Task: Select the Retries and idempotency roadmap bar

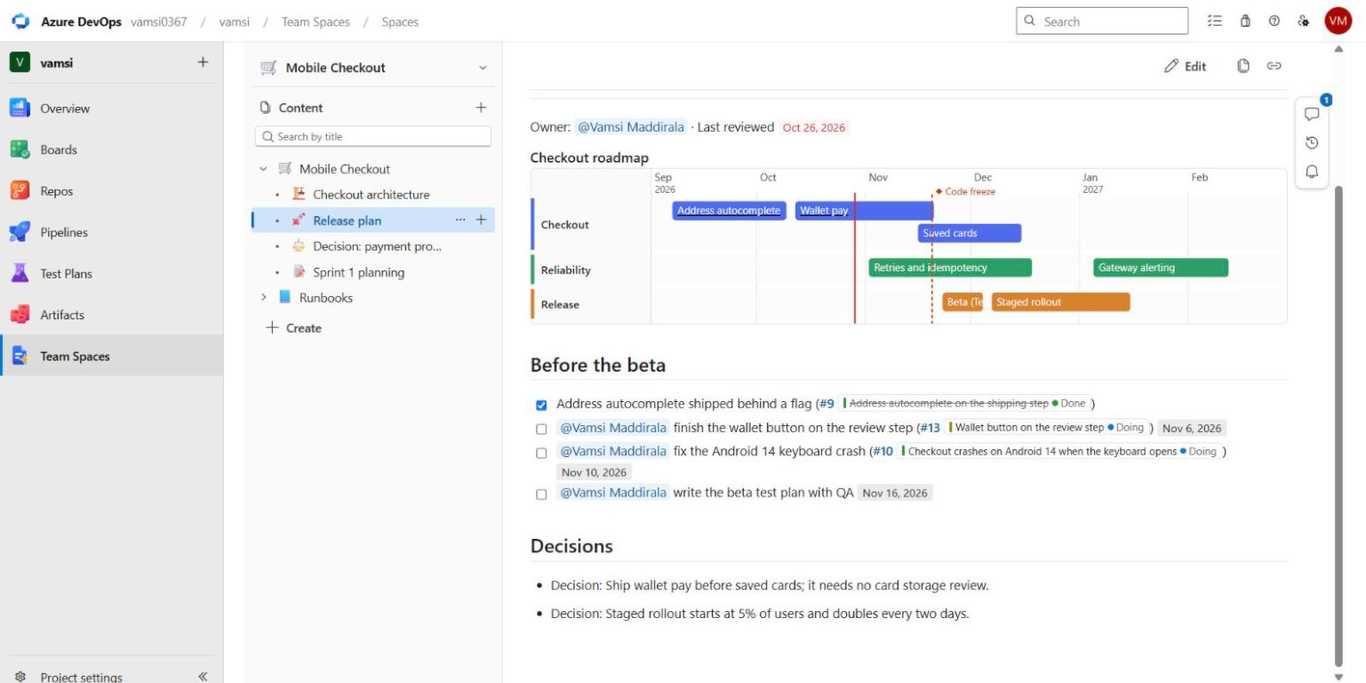Action: point(950,268)
